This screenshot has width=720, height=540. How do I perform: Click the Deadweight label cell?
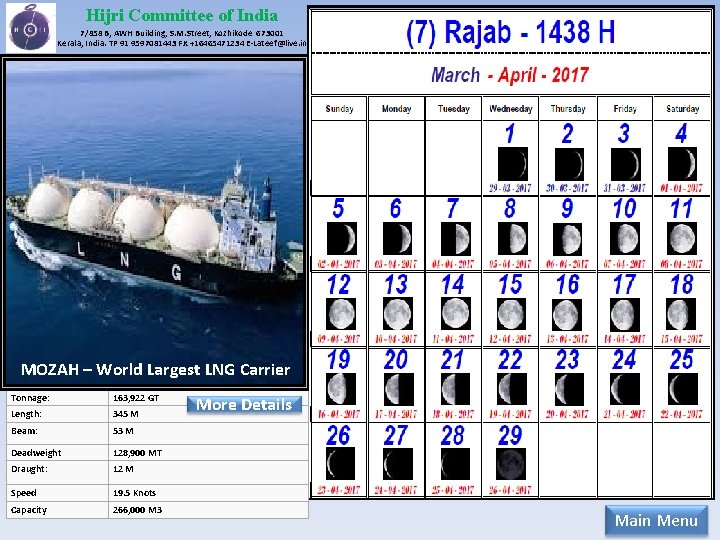coord(57,453)
